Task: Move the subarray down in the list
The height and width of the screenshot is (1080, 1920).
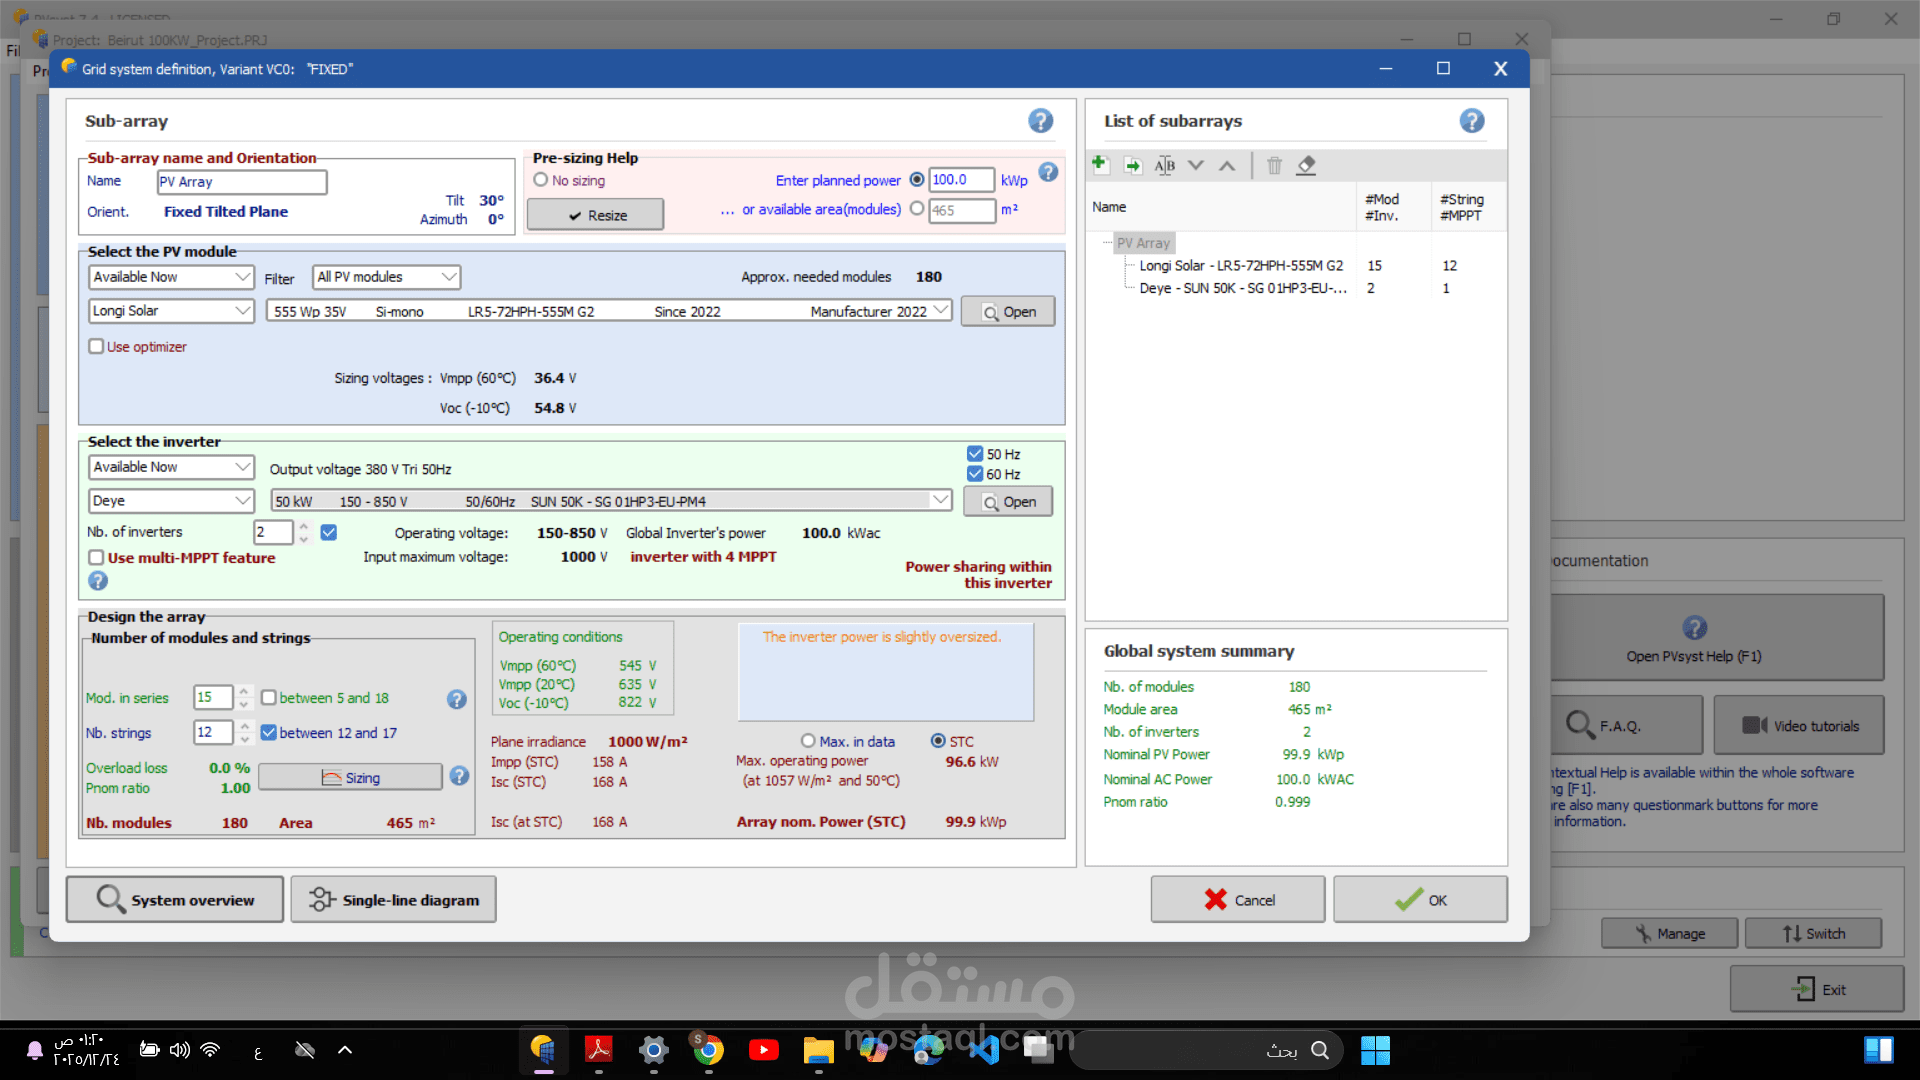Action: 1196,165
